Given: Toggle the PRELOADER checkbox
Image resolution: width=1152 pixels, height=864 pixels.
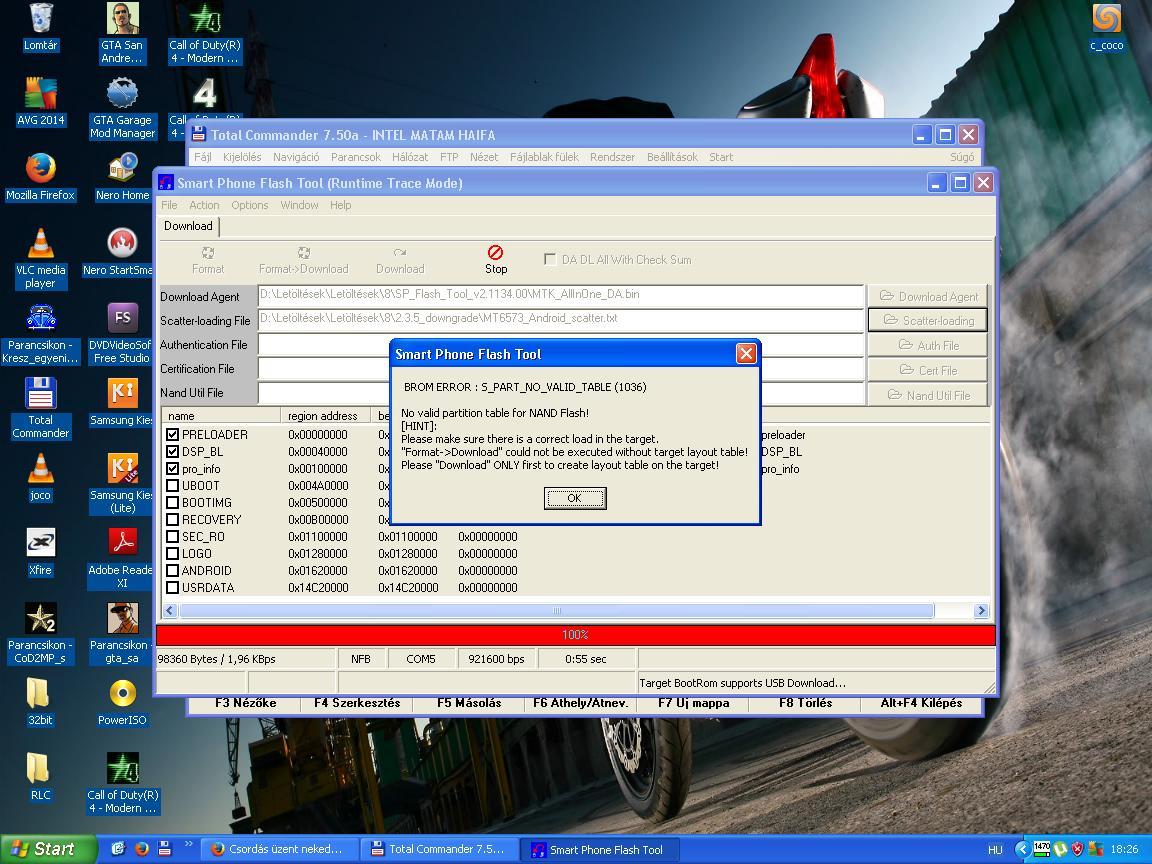Looking at the screenshot, I should pyautogui.click(x=173, y=435).
